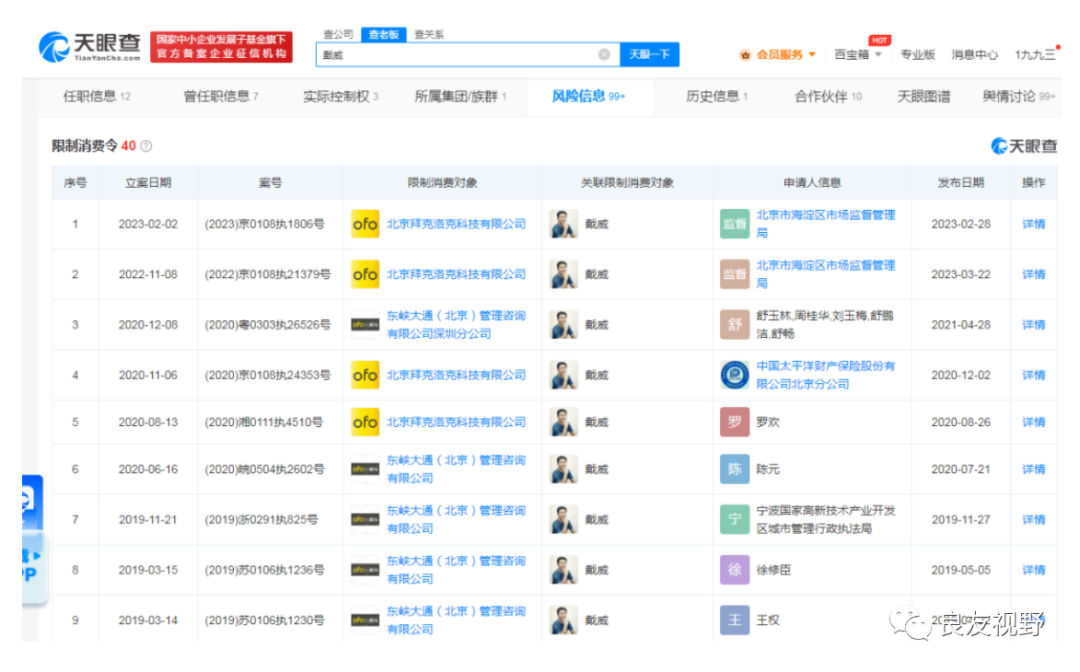The image size is (1080, 672).
Task: Open 详情 for the row dated 2020-12-08
Action: pos(1033,324)
